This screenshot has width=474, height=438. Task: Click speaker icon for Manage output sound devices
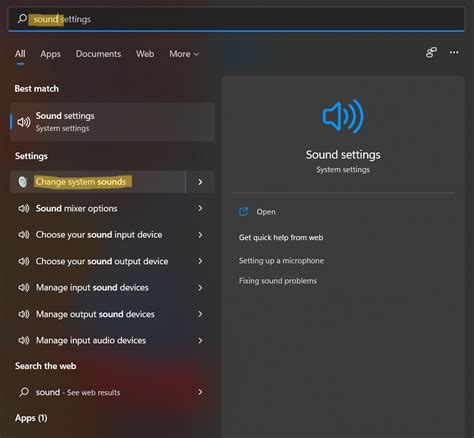point(24,314)
